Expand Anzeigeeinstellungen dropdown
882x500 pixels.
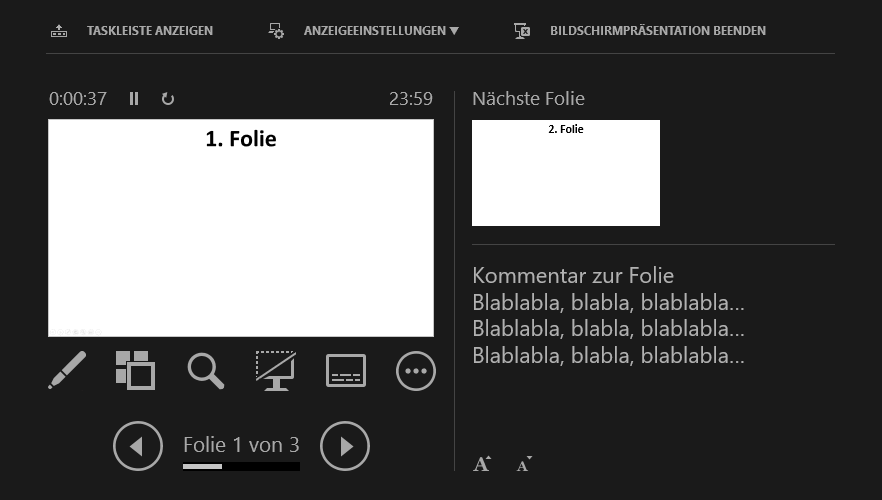pos(381,31)
